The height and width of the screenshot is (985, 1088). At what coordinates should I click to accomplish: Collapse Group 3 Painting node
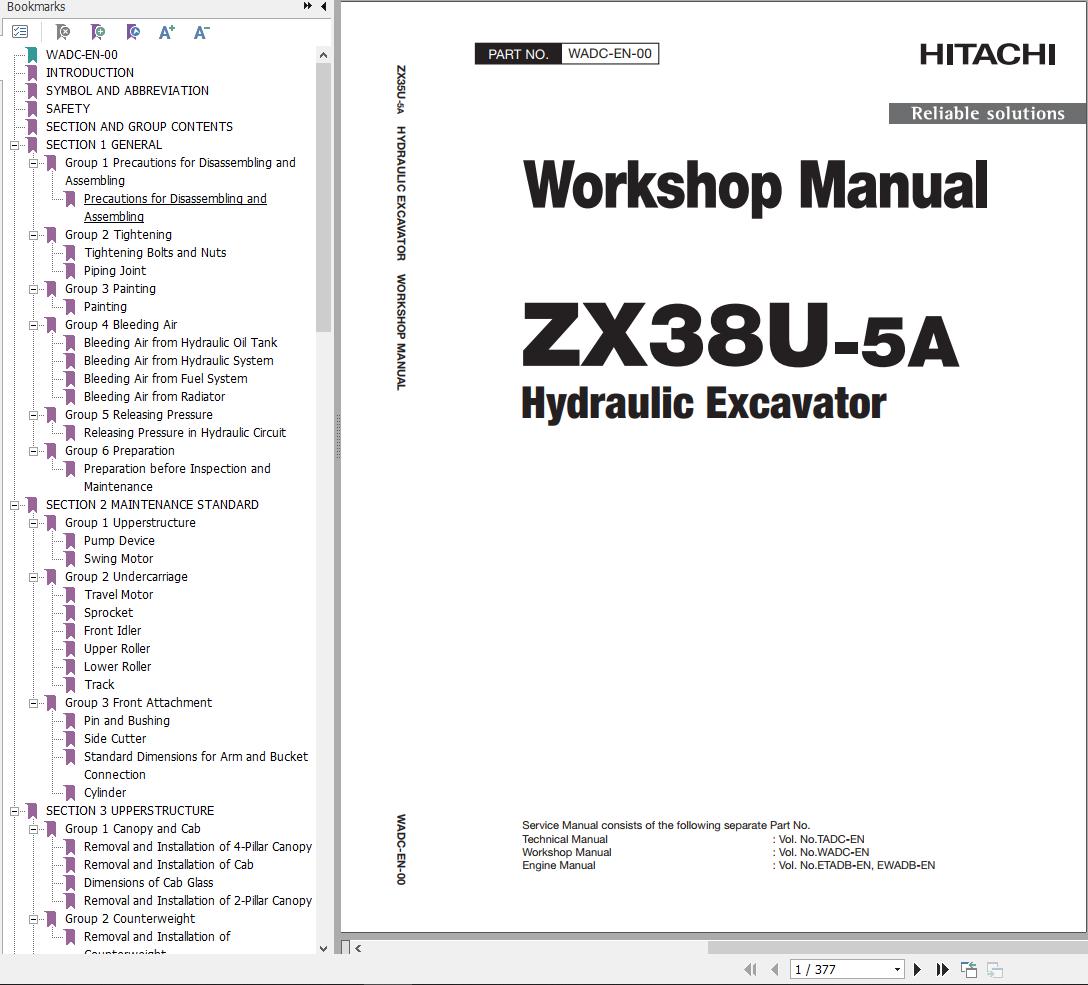33,289
